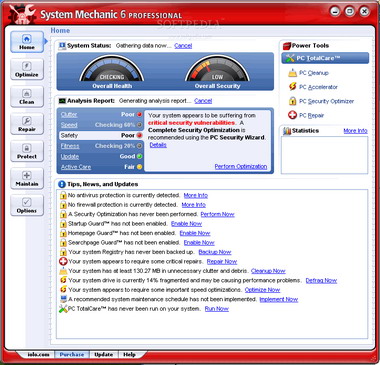380x365 pixels.
Task: Click the Optimize Now link
Action: pyautogui.click(x=262, y=290)
